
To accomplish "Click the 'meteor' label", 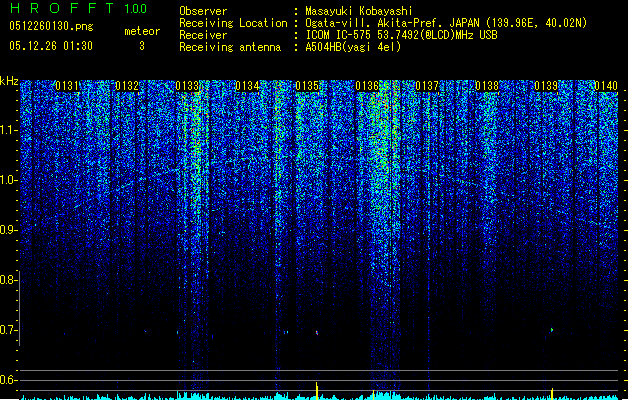I will [x=142, y=31].
